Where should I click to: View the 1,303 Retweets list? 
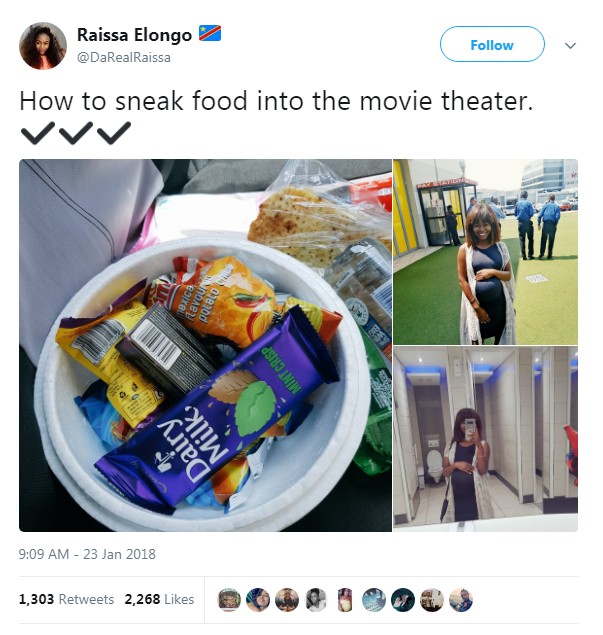click(x=66, y=599)
